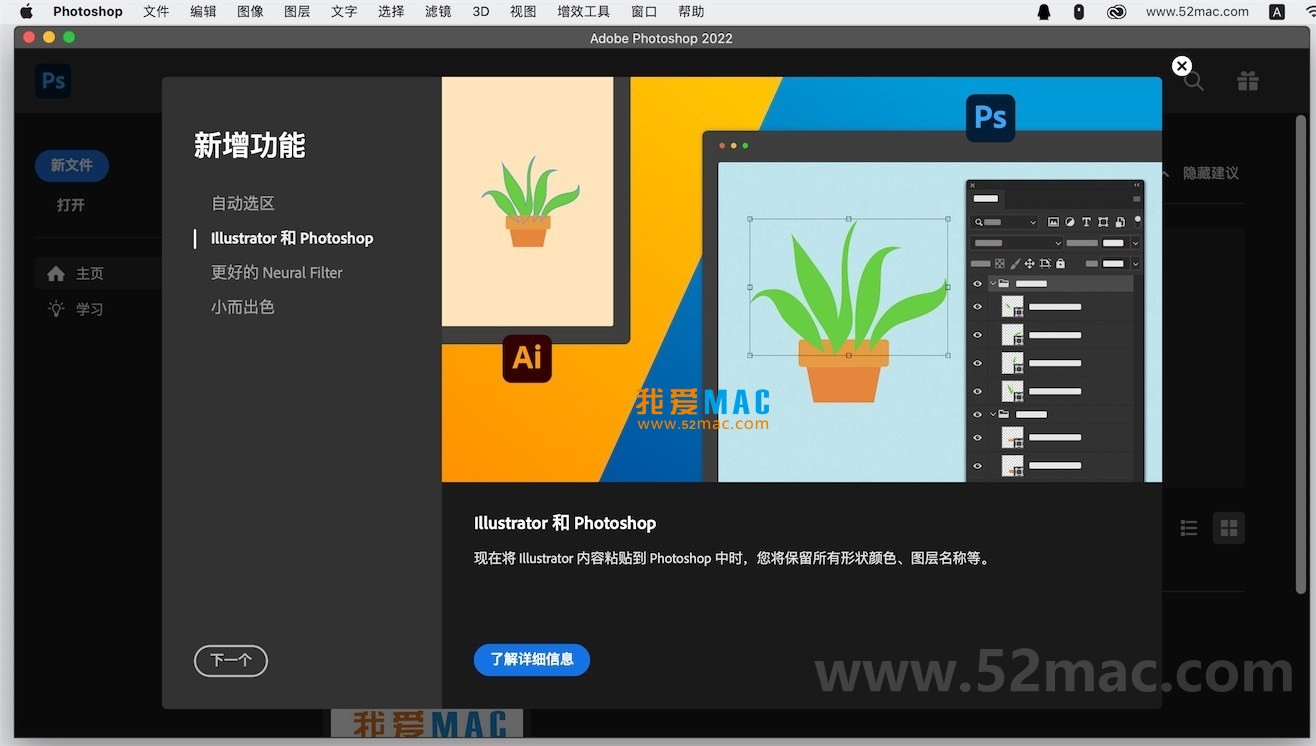Click the input source A icon
This screenshot has width=1316, height=746.
pos(1277,12)
